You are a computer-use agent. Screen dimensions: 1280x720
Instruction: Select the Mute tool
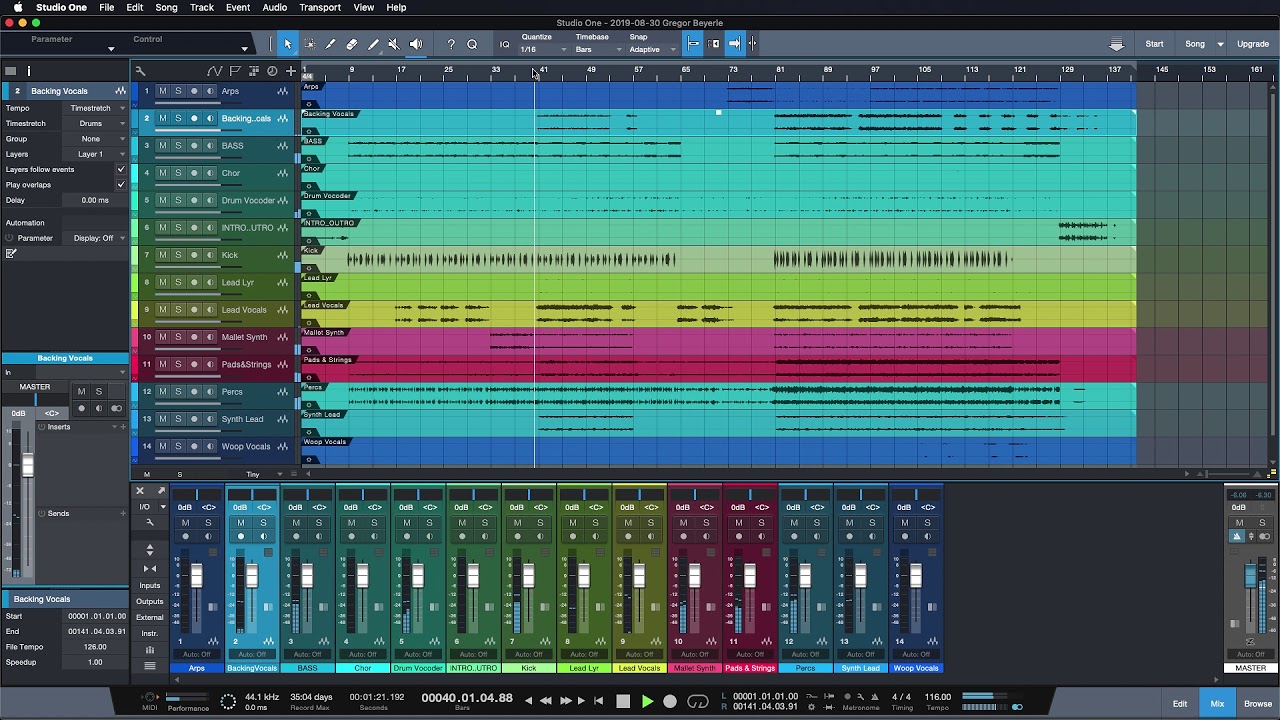click(394, 44)
